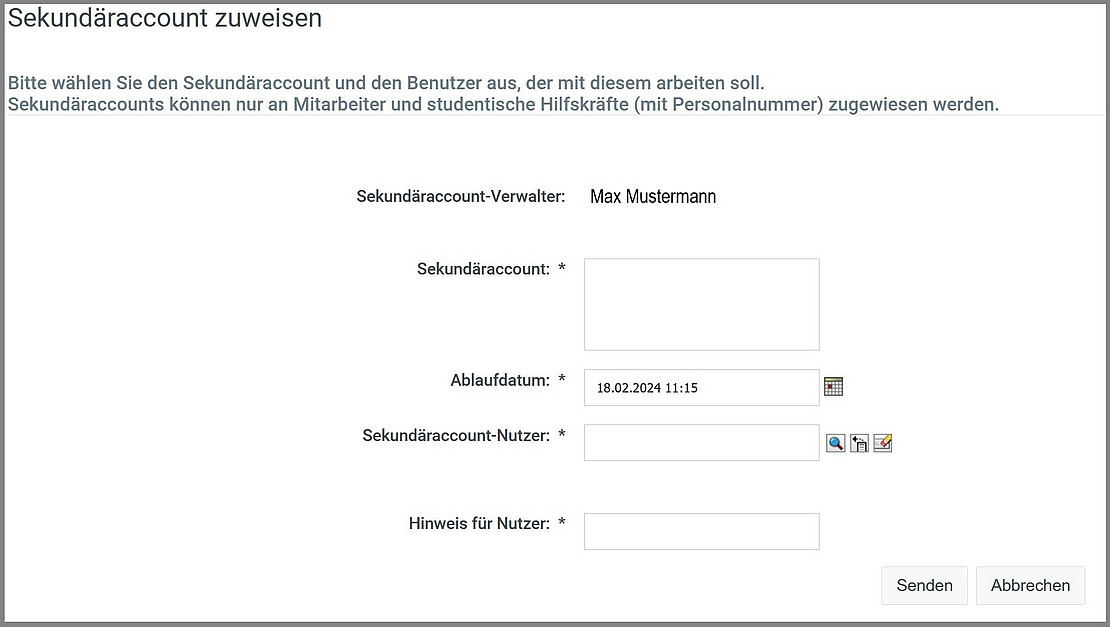Click the Hinweis für Nutzer text field
Image resolution: width=1110 pixels, height=627 pixels.
pos(701,531)
